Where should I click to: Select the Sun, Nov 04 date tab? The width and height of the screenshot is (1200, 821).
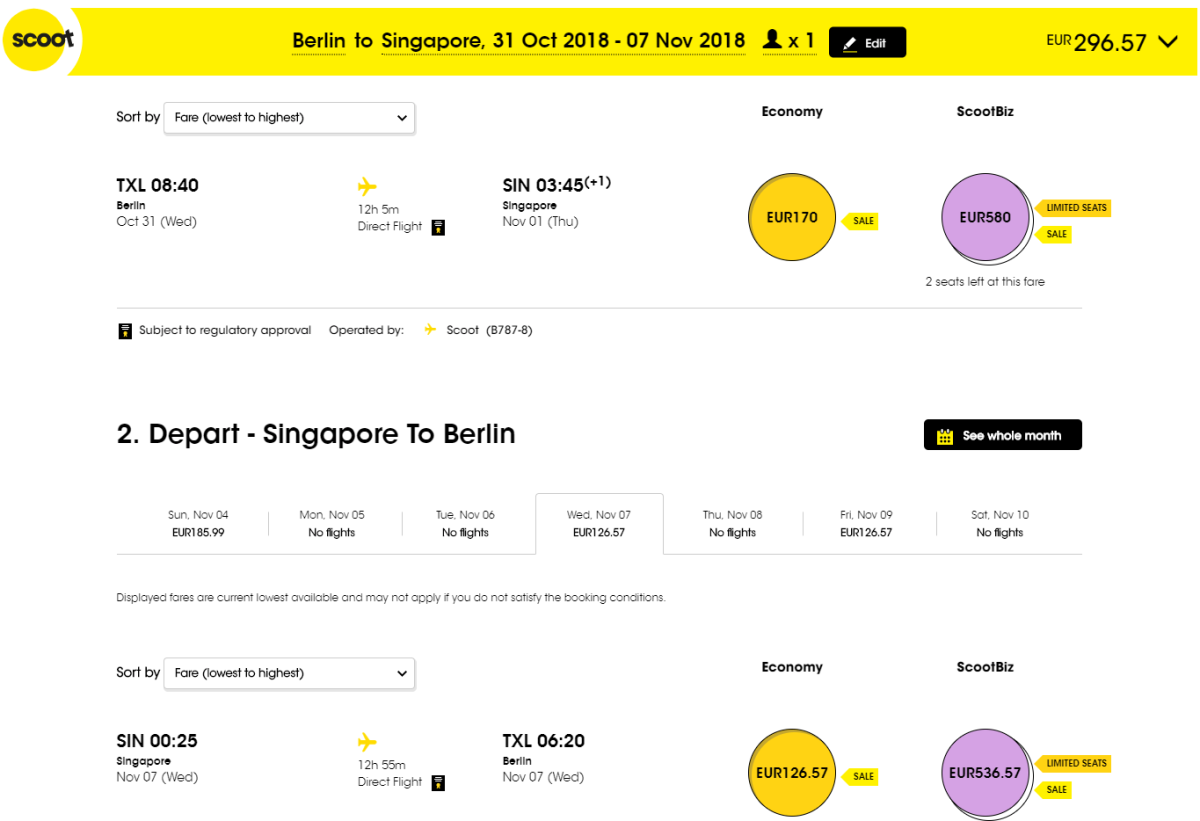[198, 524]
